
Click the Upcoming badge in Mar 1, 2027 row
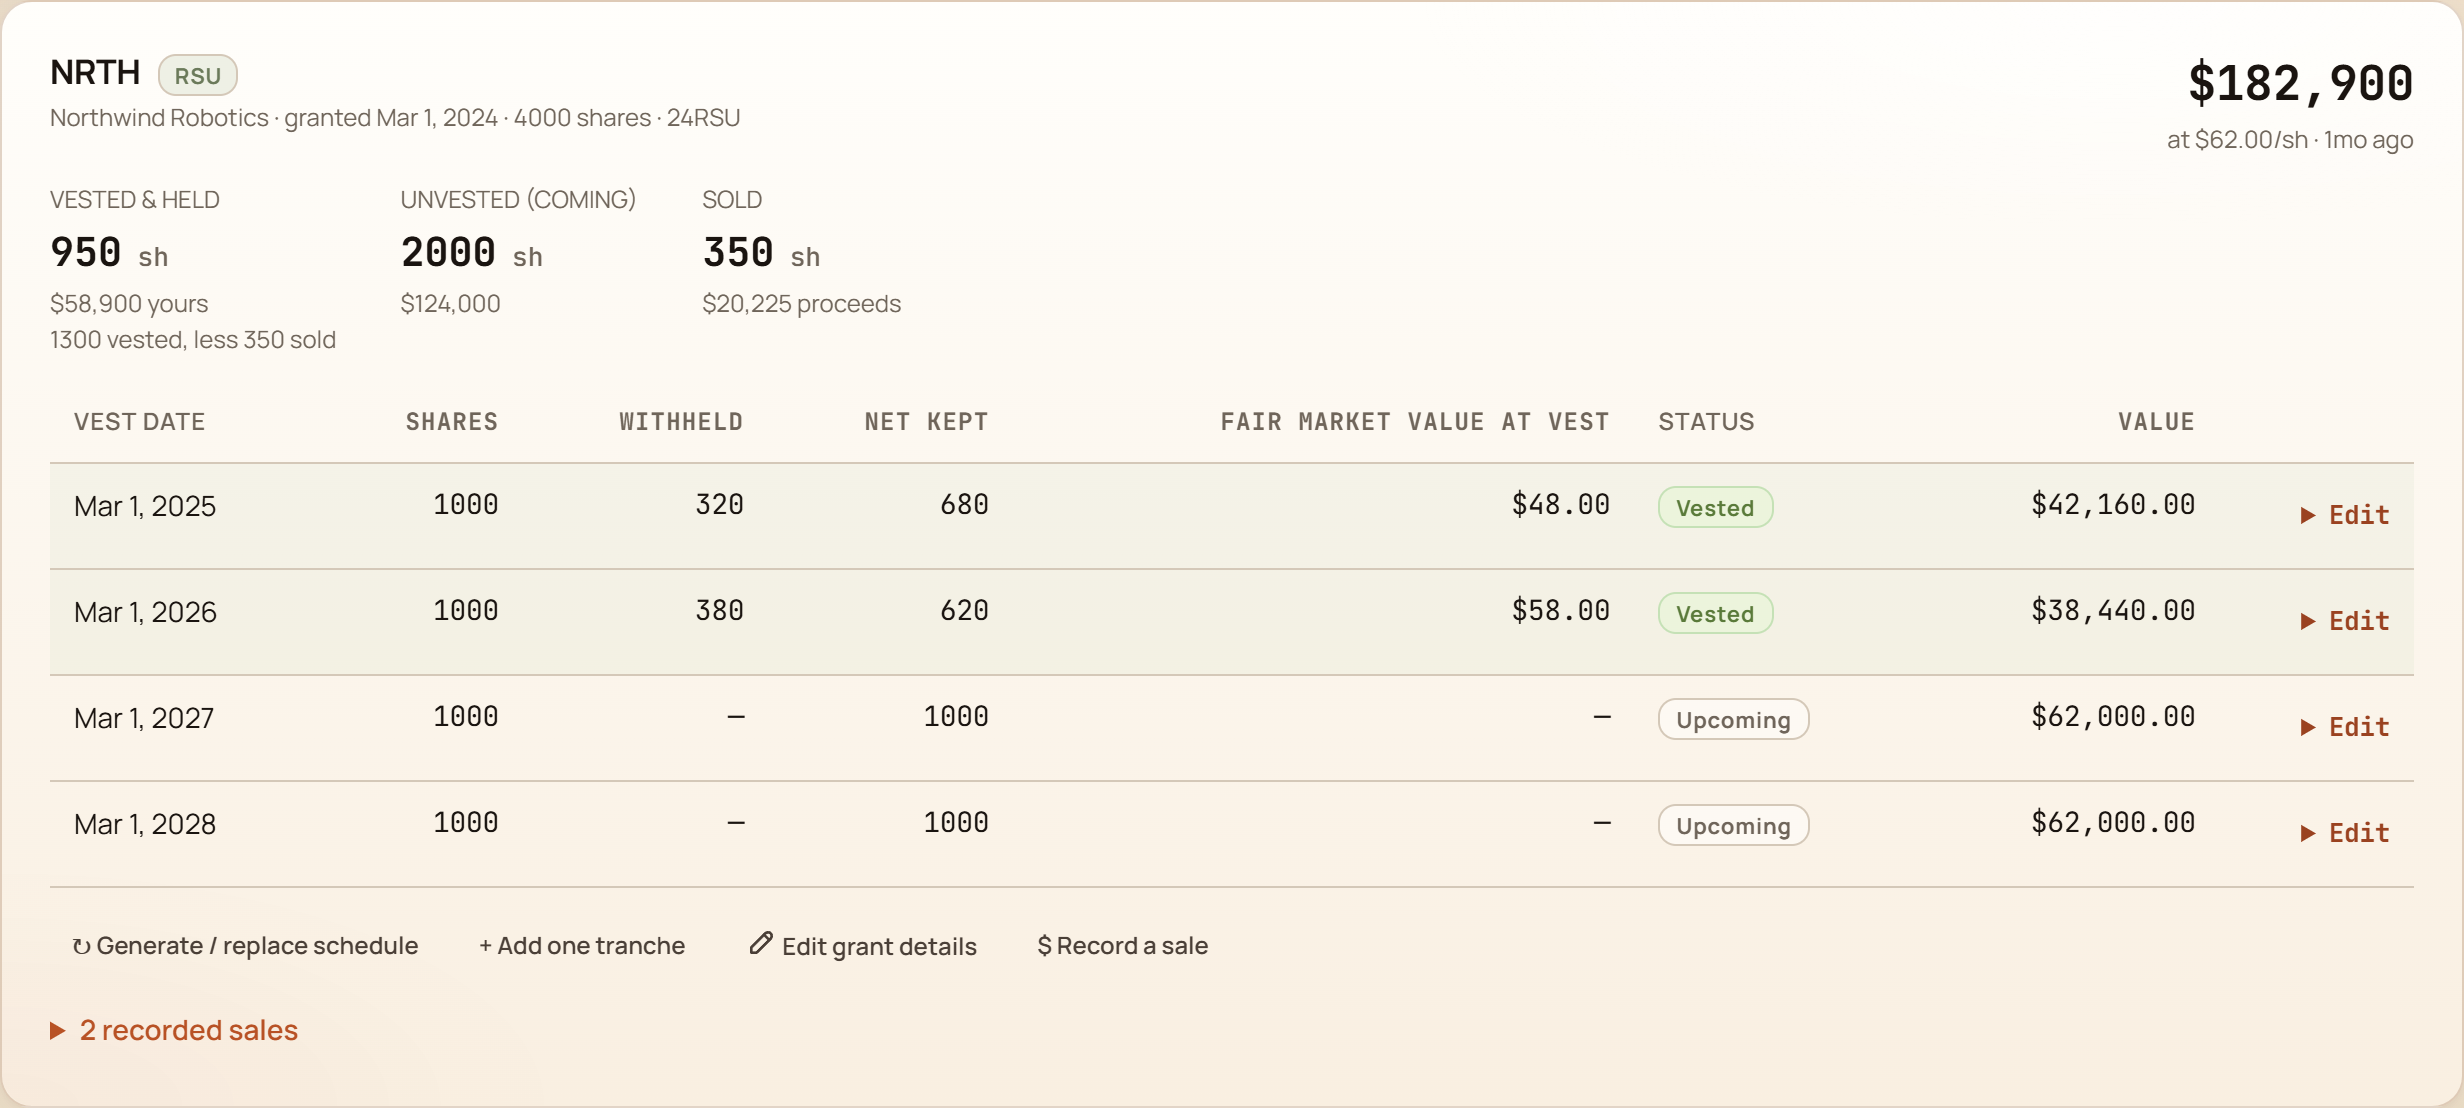coord(1734,719)
